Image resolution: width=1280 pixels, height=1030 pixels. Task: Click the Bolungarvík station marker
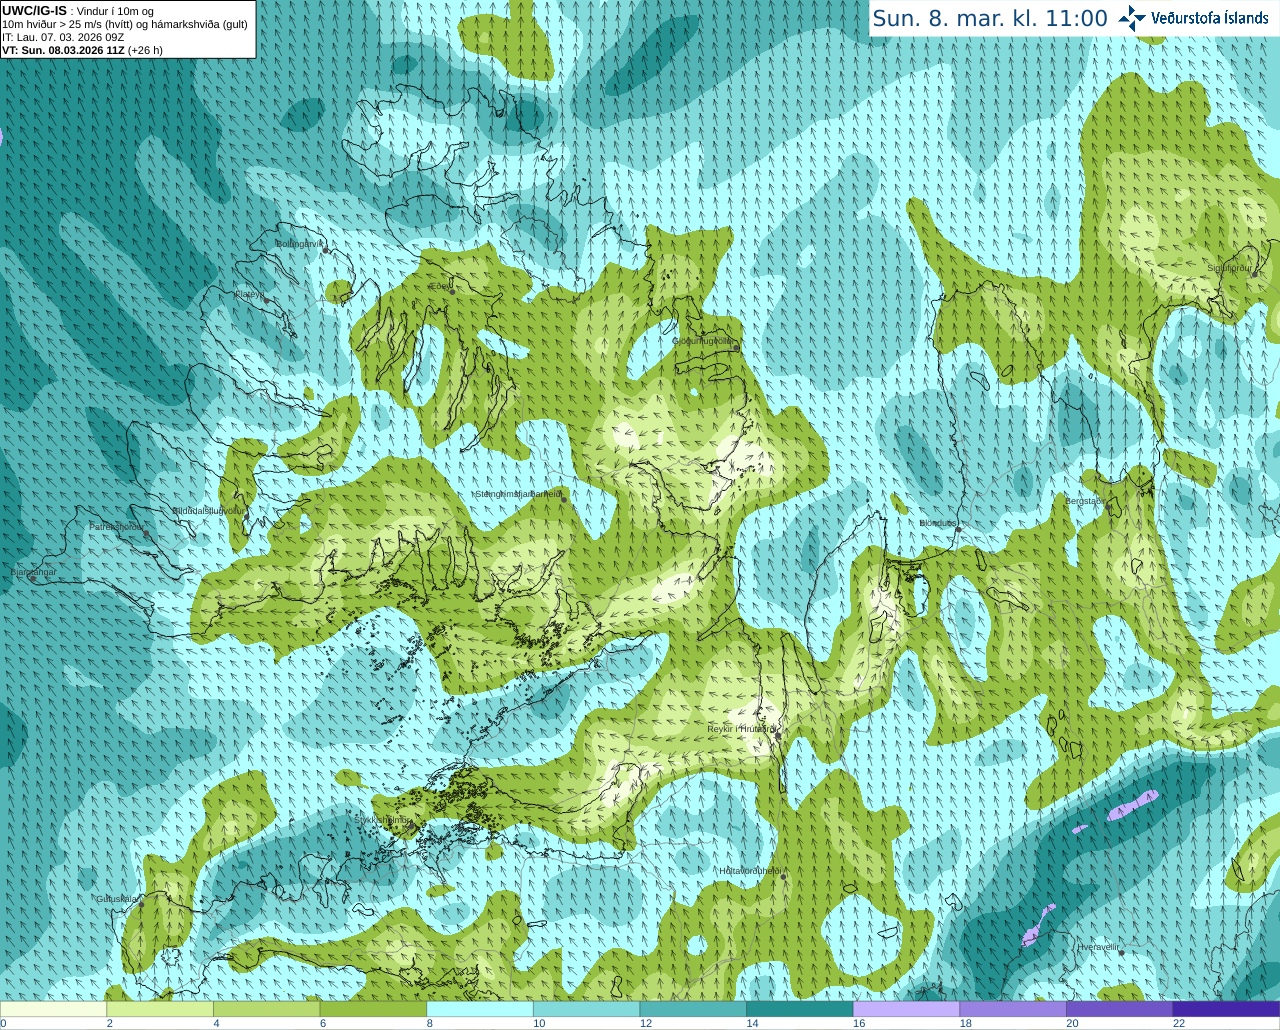pyautogui.click(x=326, y=250)
